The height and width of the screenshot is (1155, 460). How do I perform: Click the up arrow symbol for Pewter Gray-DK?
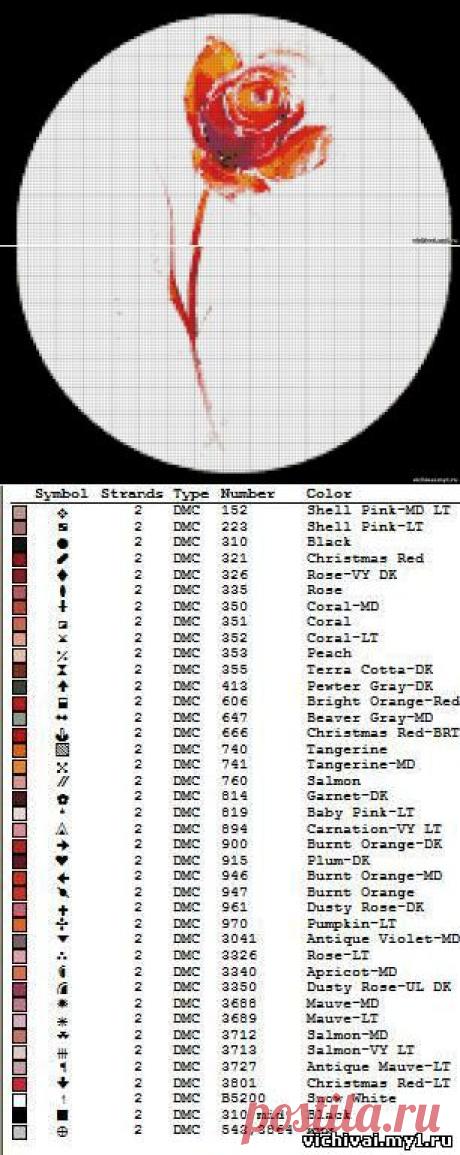[63, 685]
